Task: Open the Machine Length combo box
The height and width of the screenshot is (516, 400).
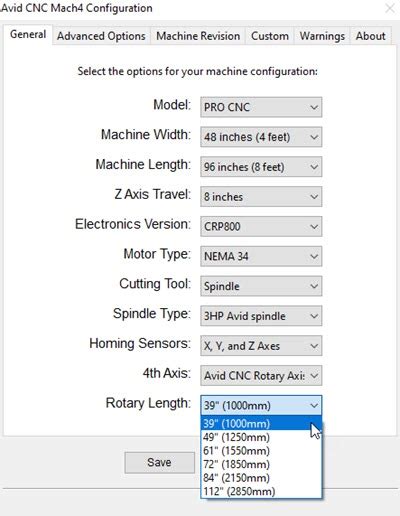Action: (261, 167)
